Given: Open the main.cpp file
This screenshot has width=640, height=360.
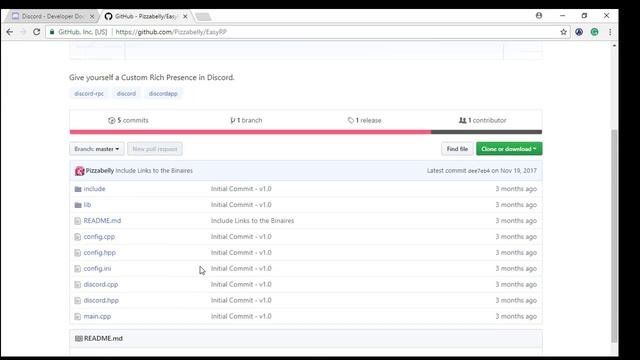Looking at the screenshot, I should [x=97, y=316].
